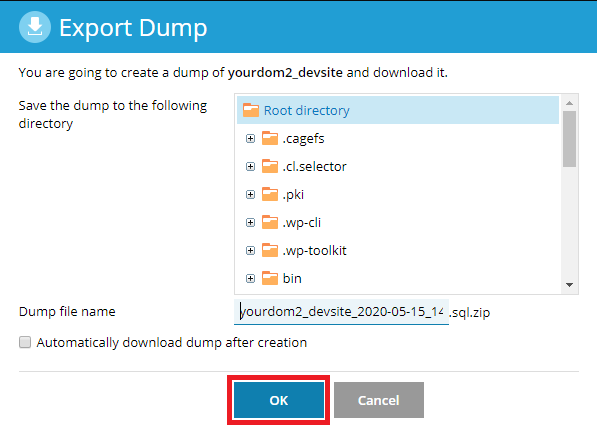Expand the .wp-toolkit directory node
This screenshot has width=597, height=432.
tap(250, 250)
